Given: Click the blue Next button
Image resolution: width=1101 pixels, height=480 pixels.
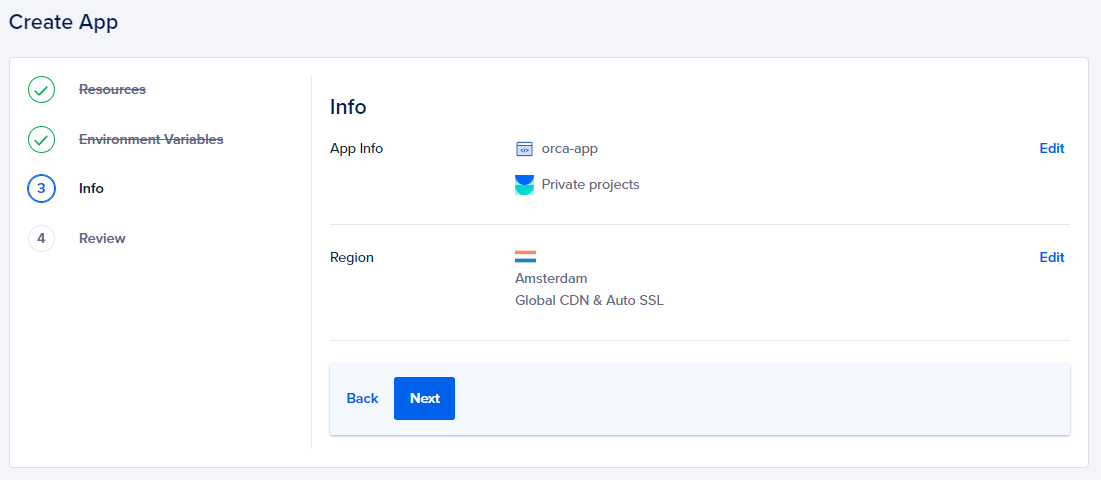Looking at the screenshot, I should pyautogui.click(x=424, y=399).
